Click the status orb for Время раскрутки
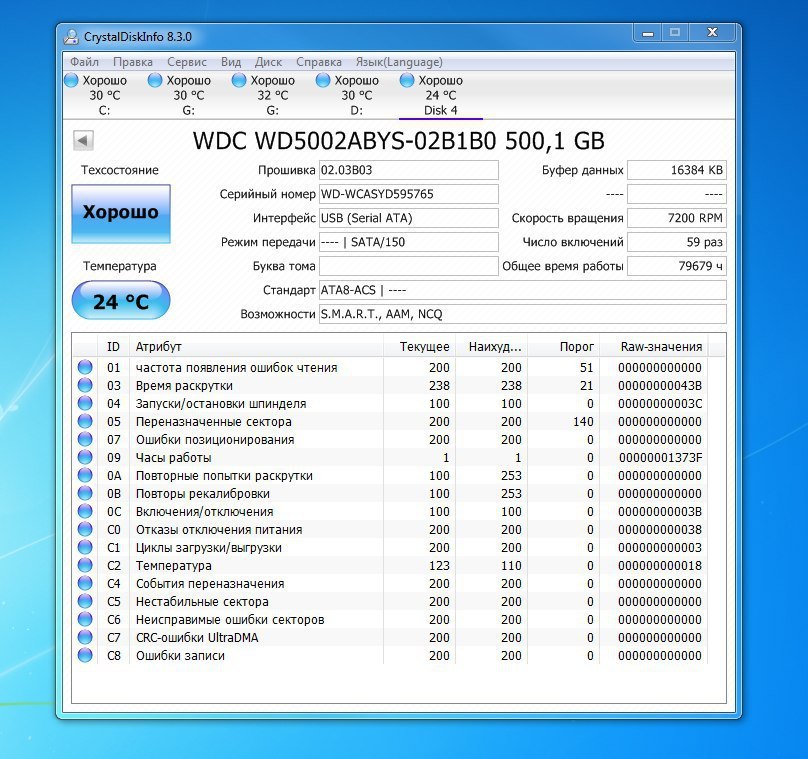 click(85, 385)
